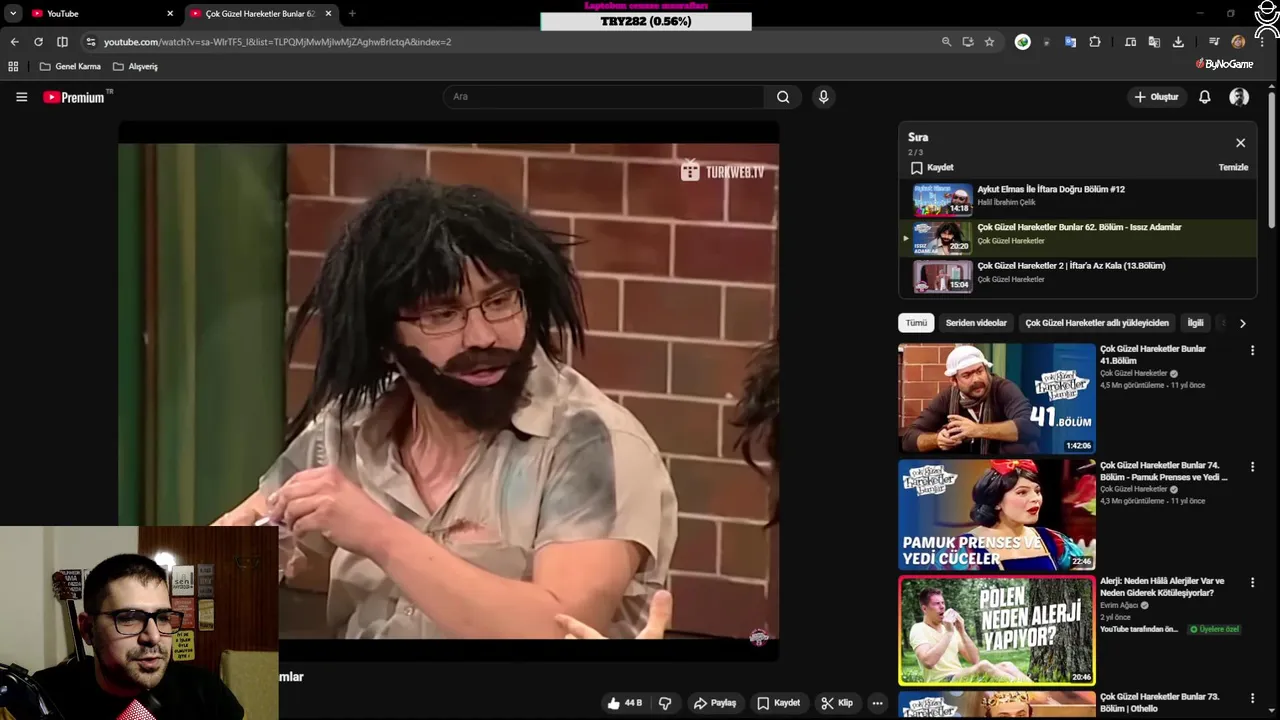
Task: Expand the tab search dropdown arrow
Action: tap(13, 14)
